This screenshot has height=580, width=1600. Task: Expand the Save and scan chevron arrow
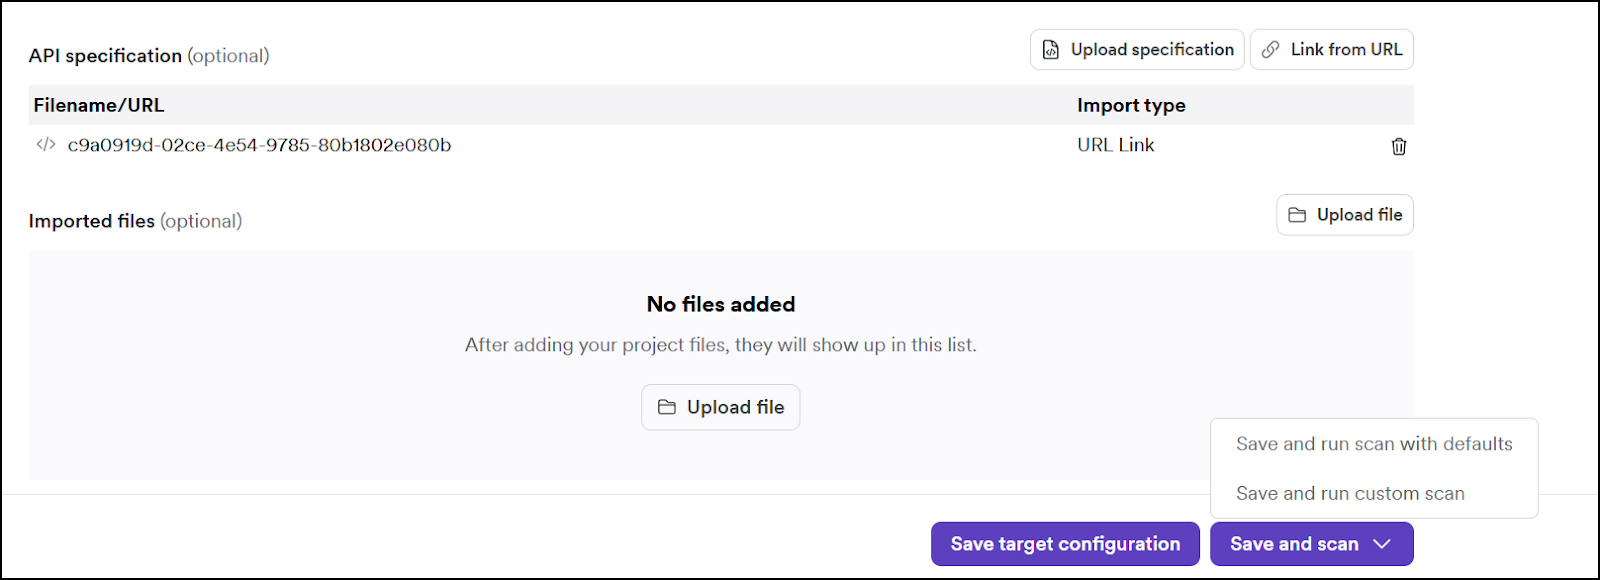pos(1382,544)
